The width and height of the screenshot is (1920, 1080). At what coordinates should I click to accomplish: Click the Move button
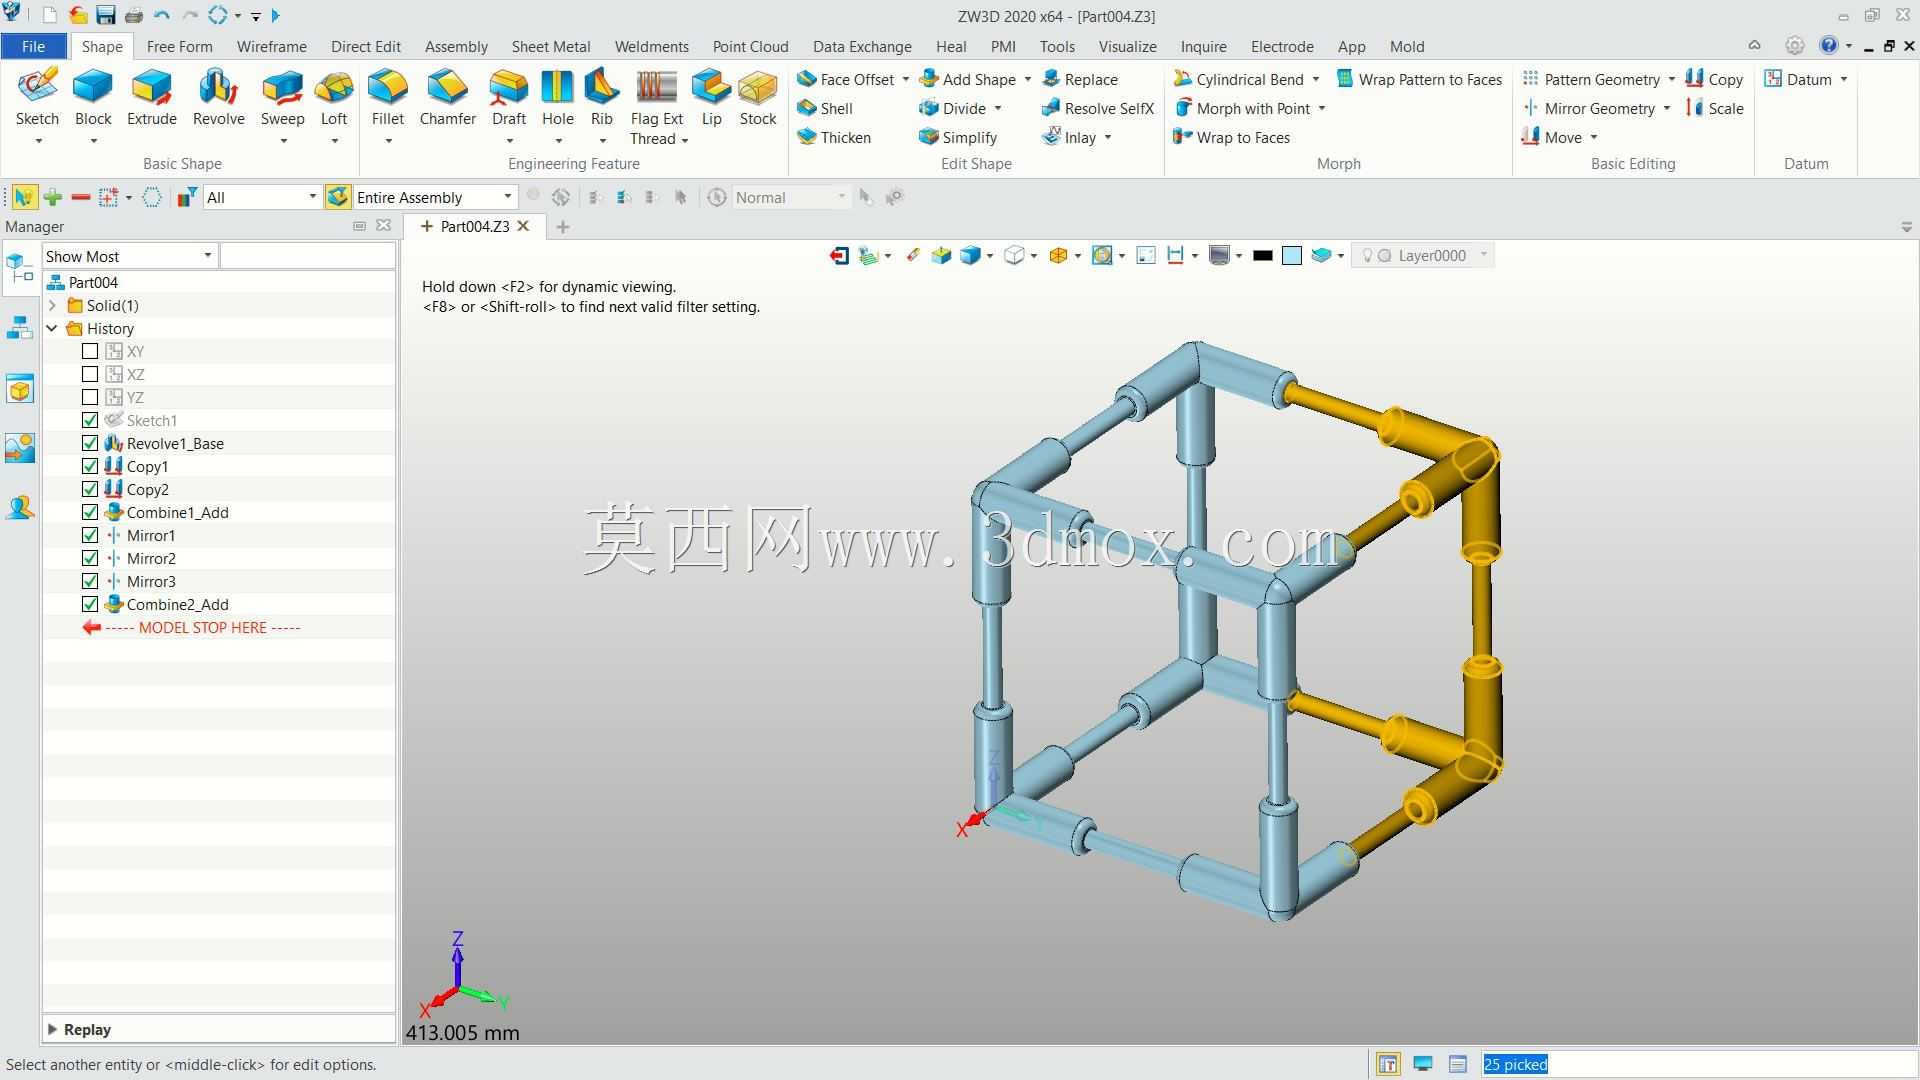[1551, 137]
